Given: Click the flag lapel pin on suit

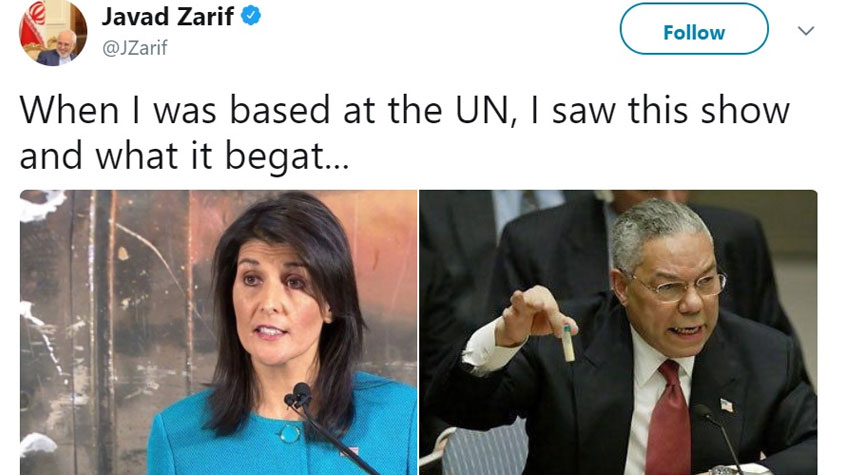Looking at the screenshot, I should click(x=726, y=405).
